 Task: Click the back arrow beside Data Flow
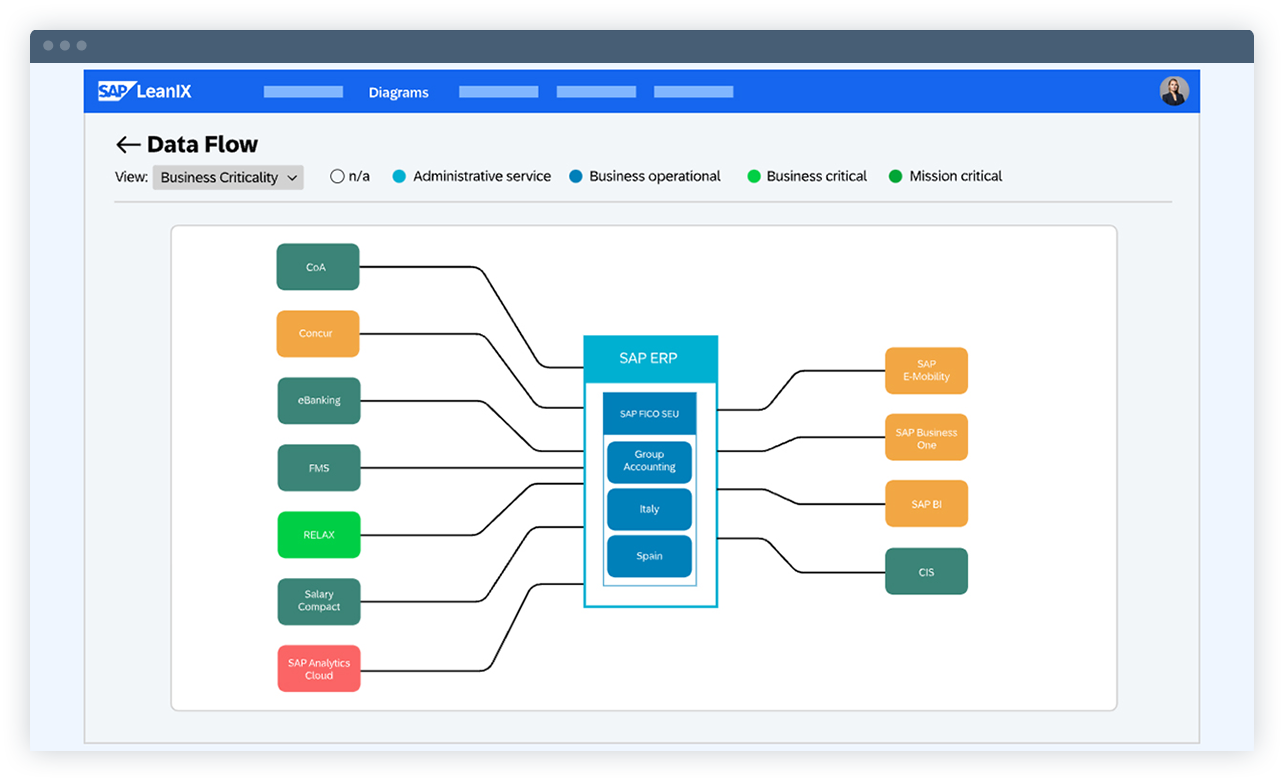pos(127,144)
